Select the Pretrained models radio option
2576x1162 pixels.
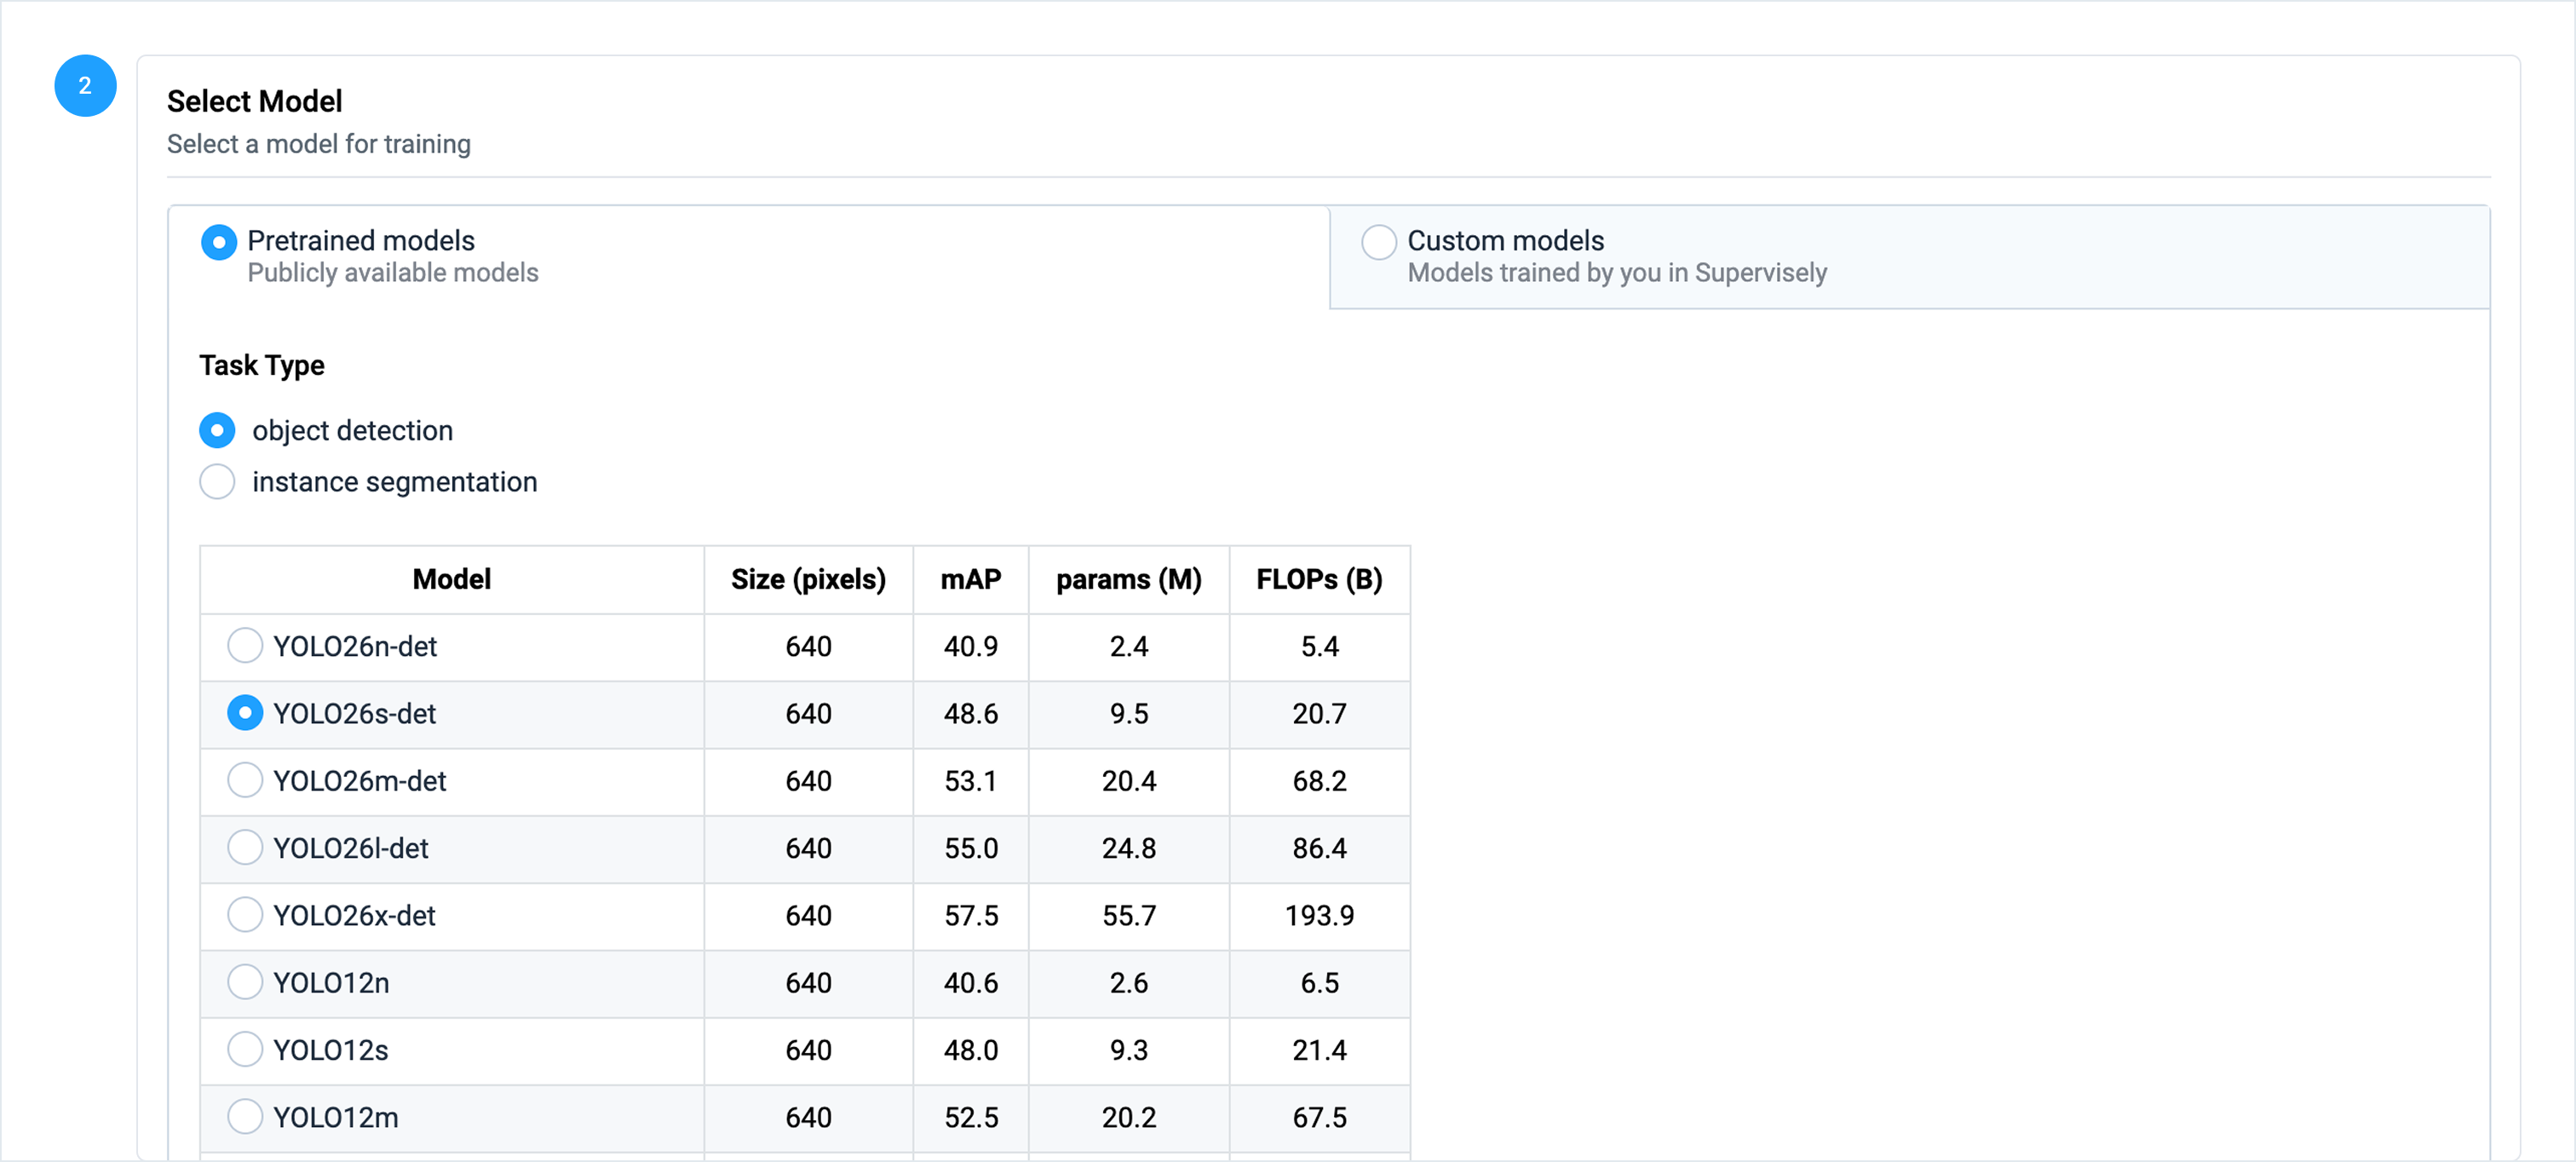pyautogui.click(x=219, y=242)
